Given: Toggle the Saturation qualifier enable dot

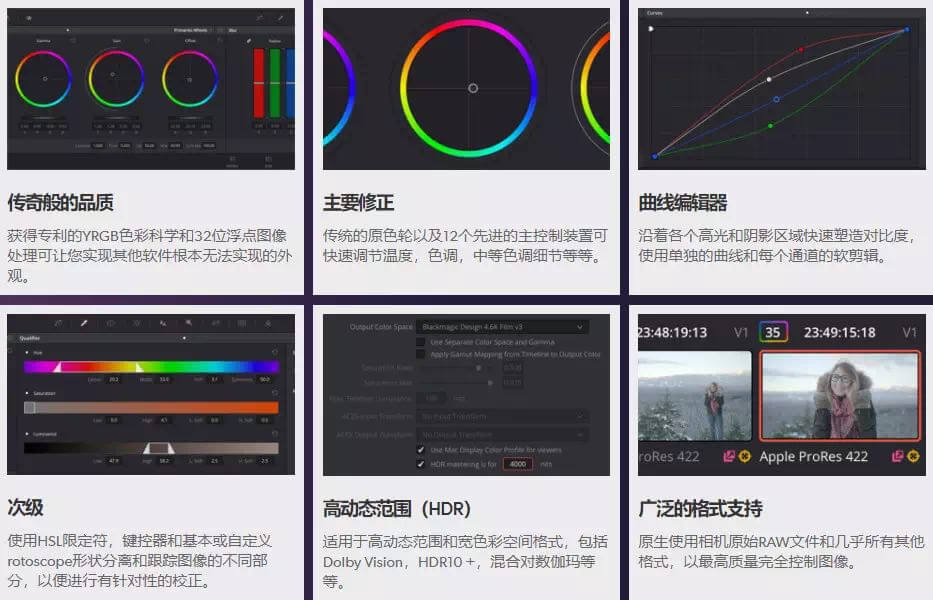Looking at the screenshot, I should point(27,393).
